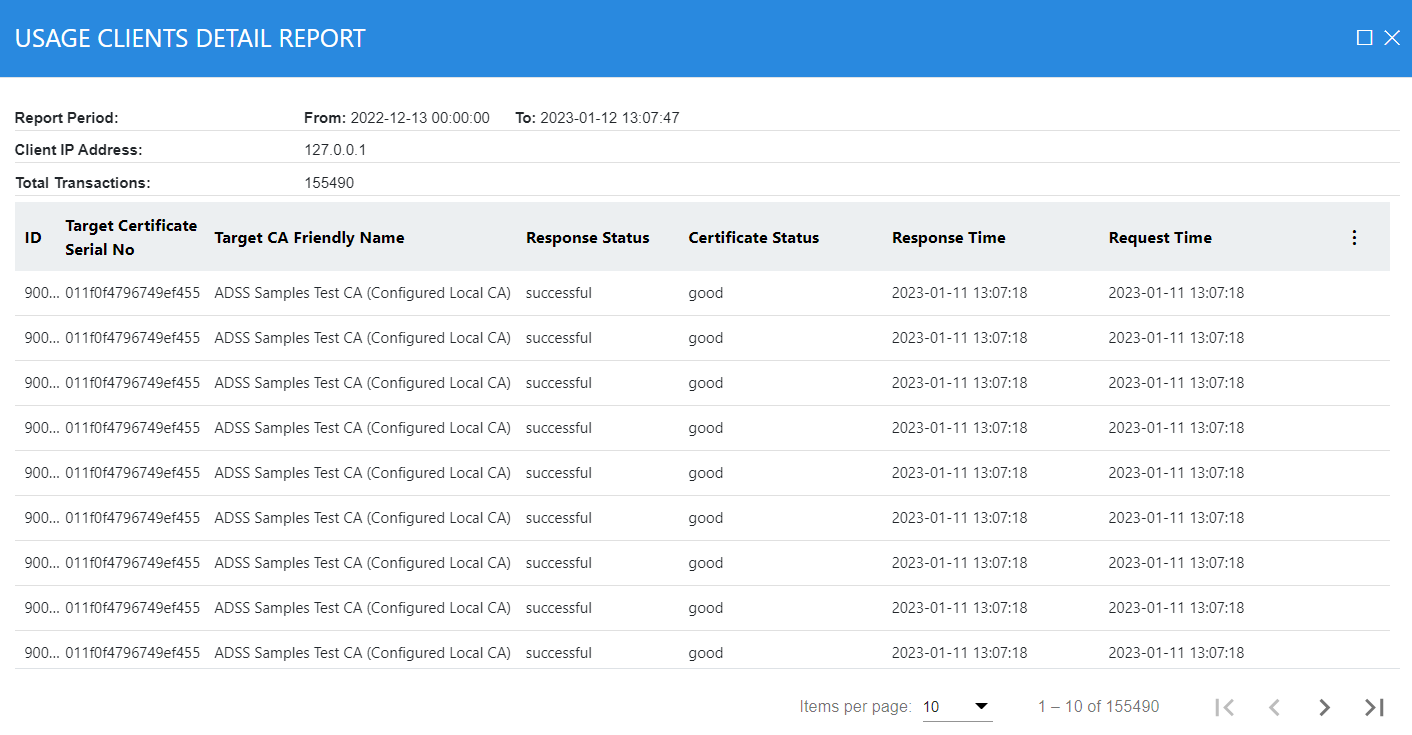
Task: Sort by the Certificate Status column
Action: click(753, 238)
